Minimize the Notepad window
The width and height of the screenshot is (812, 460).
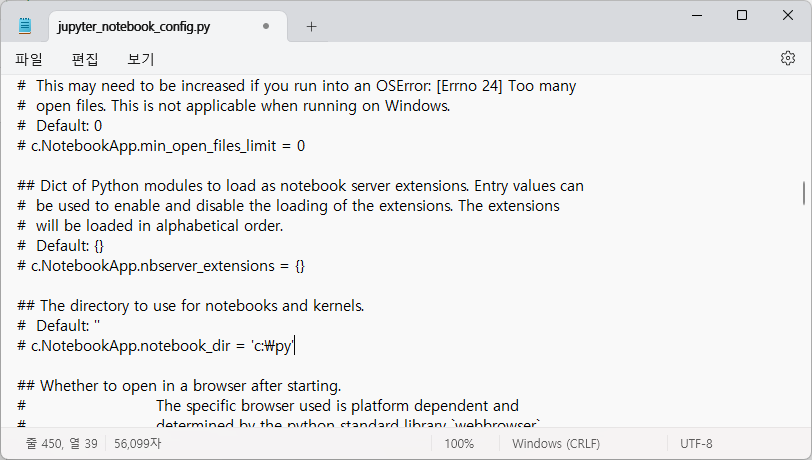tap(697, 15)
